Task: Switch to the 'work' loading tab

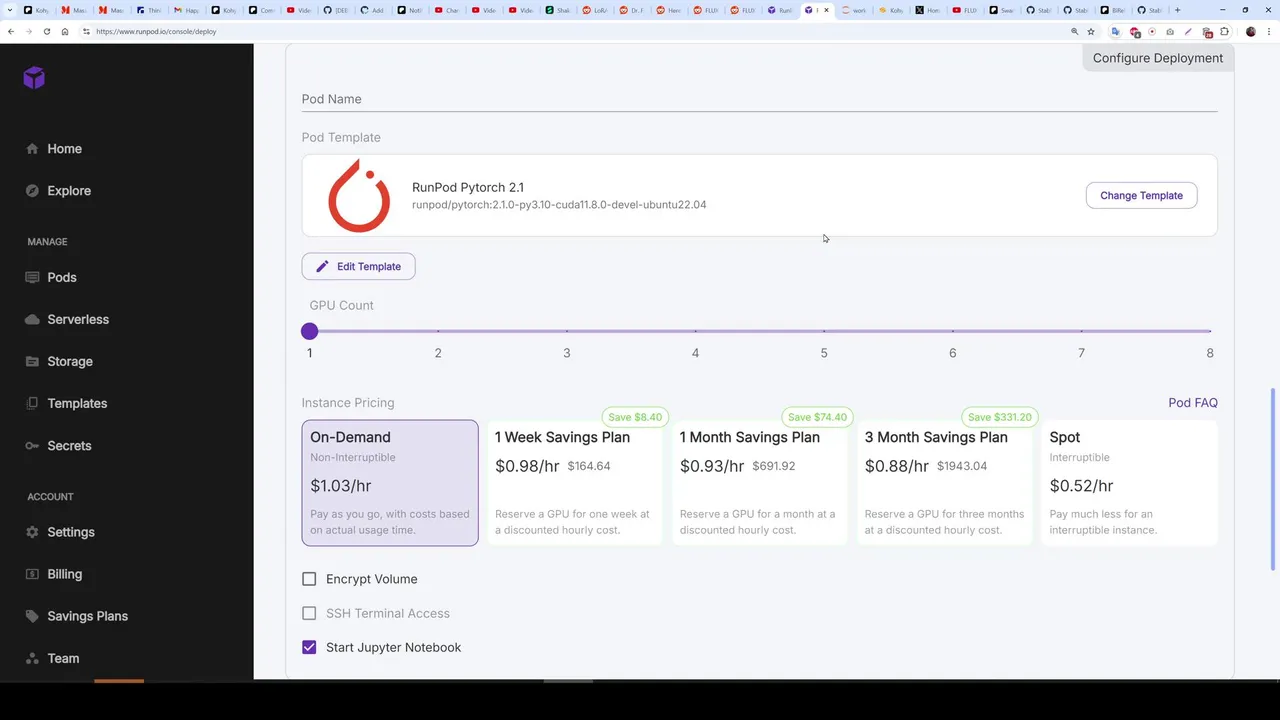Action: (x=855, y=10)
